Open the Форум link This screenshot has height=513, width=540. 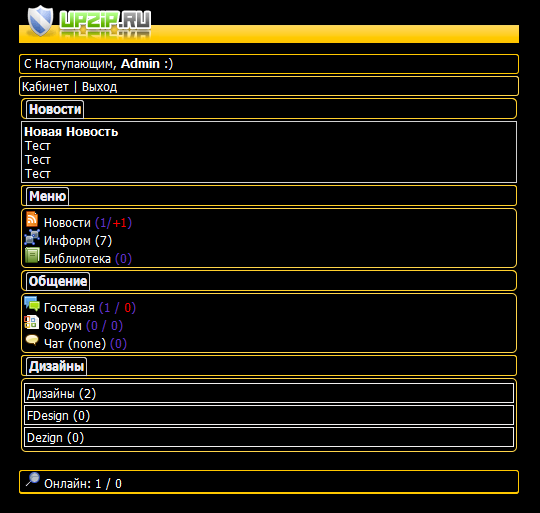pos(63,325)
